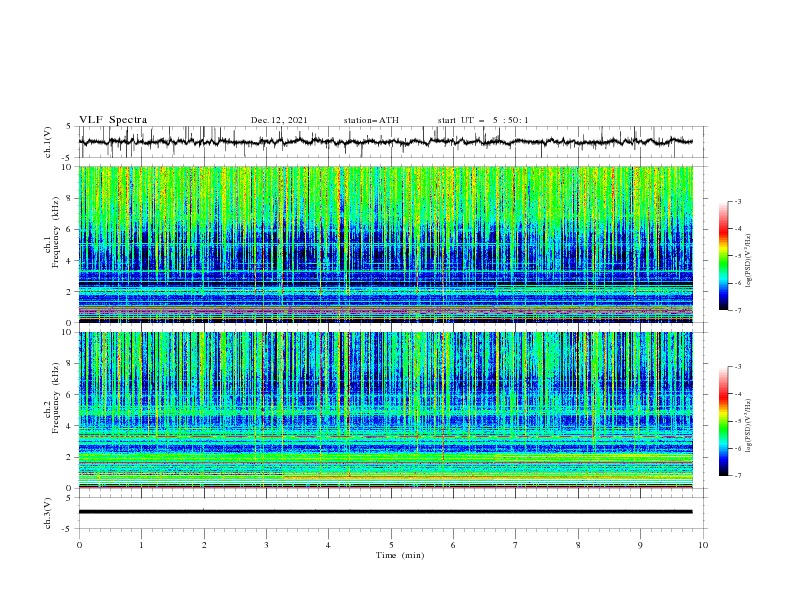Click the flat black ch.3 voltage trace
The image size is (792, 612).
coord(385,512)
